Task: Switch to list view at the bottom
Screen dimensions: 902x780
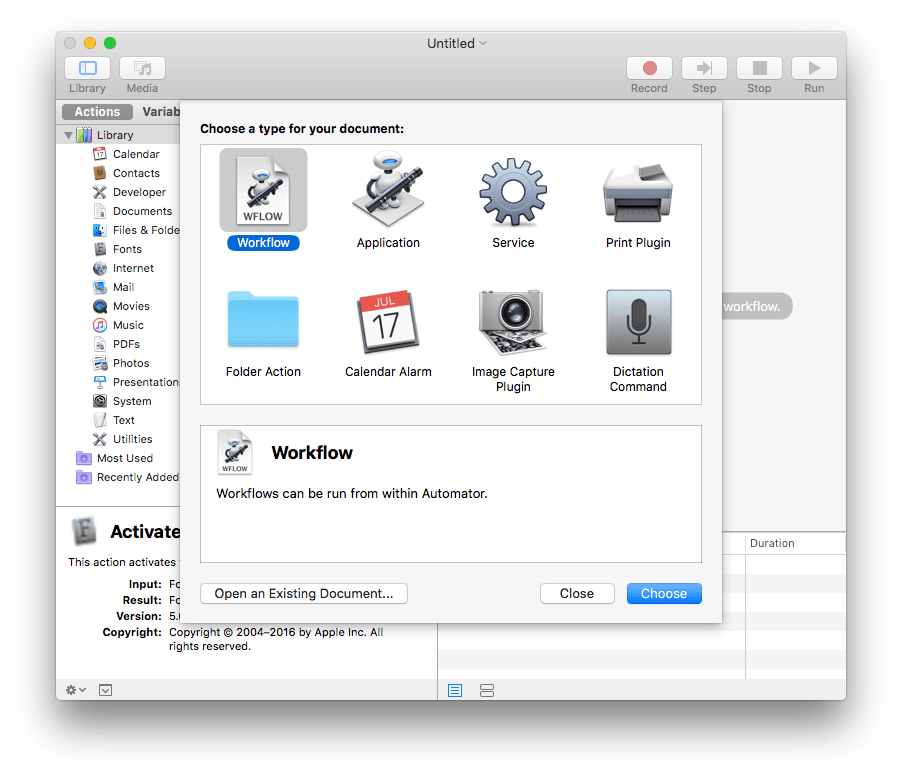Action: (454, 690)
